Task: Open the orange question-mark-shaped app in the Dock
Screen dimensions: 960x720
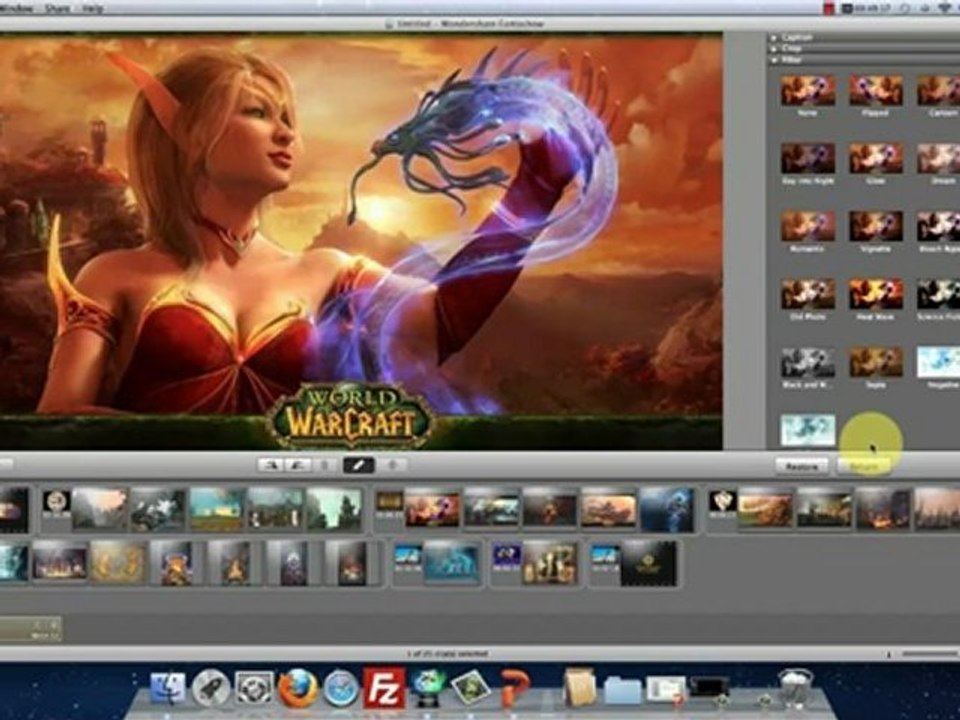Action: [x=514, y=688]
